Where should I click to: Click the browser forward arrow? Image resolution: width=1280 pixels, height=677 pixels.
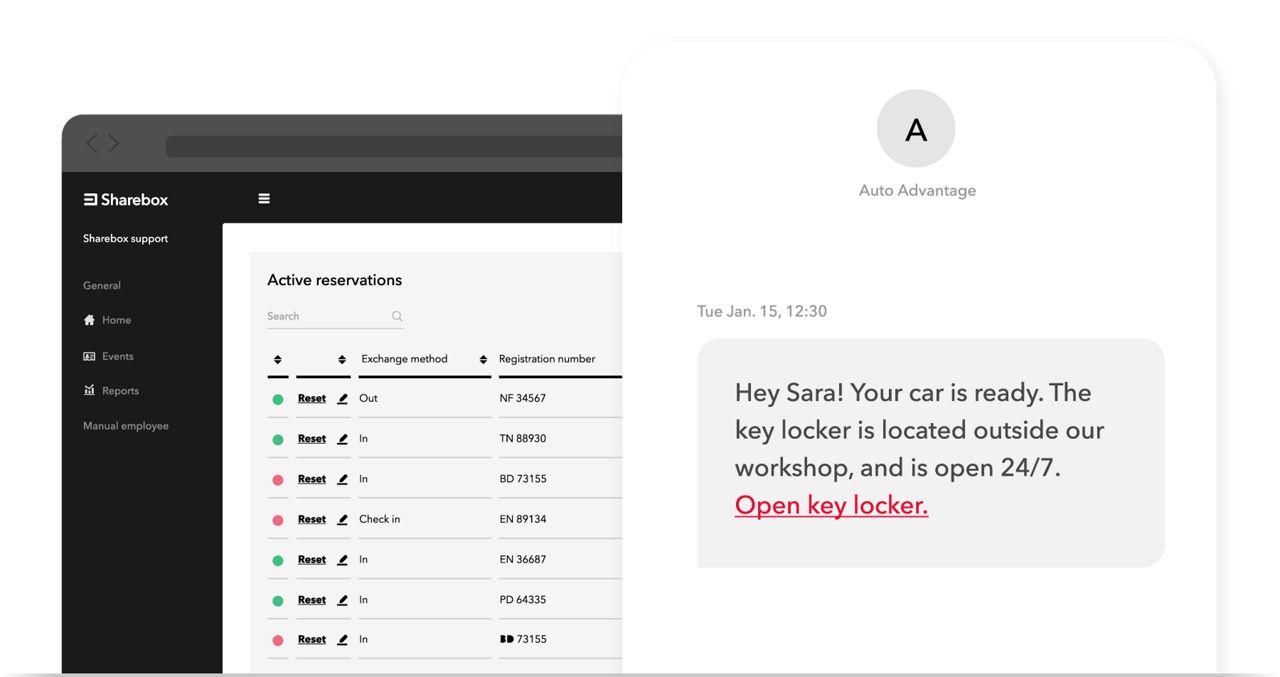pyautogui.click(x=113, y=144)
